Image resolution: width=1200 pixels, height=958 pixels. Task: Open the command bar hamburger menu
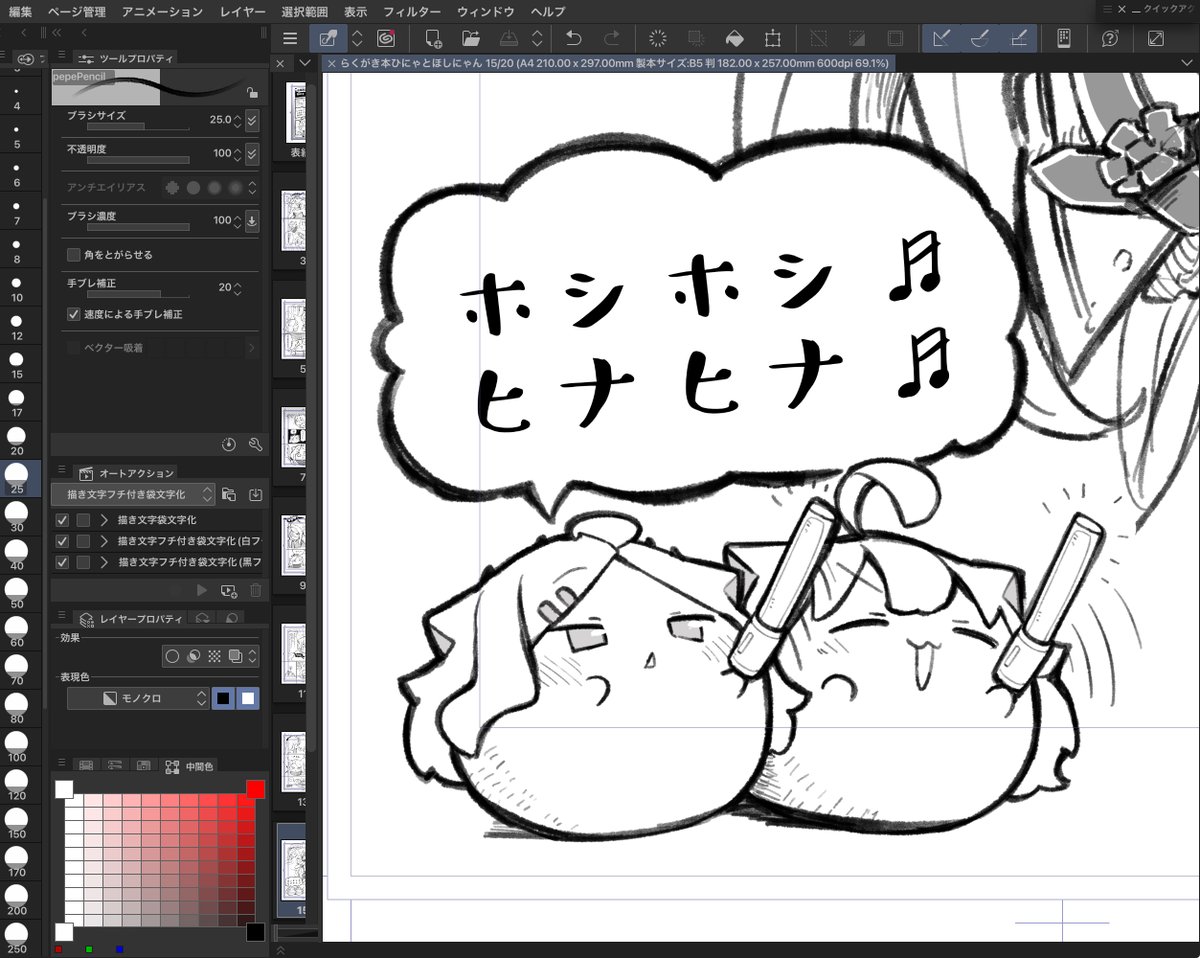tap(290, 38)
